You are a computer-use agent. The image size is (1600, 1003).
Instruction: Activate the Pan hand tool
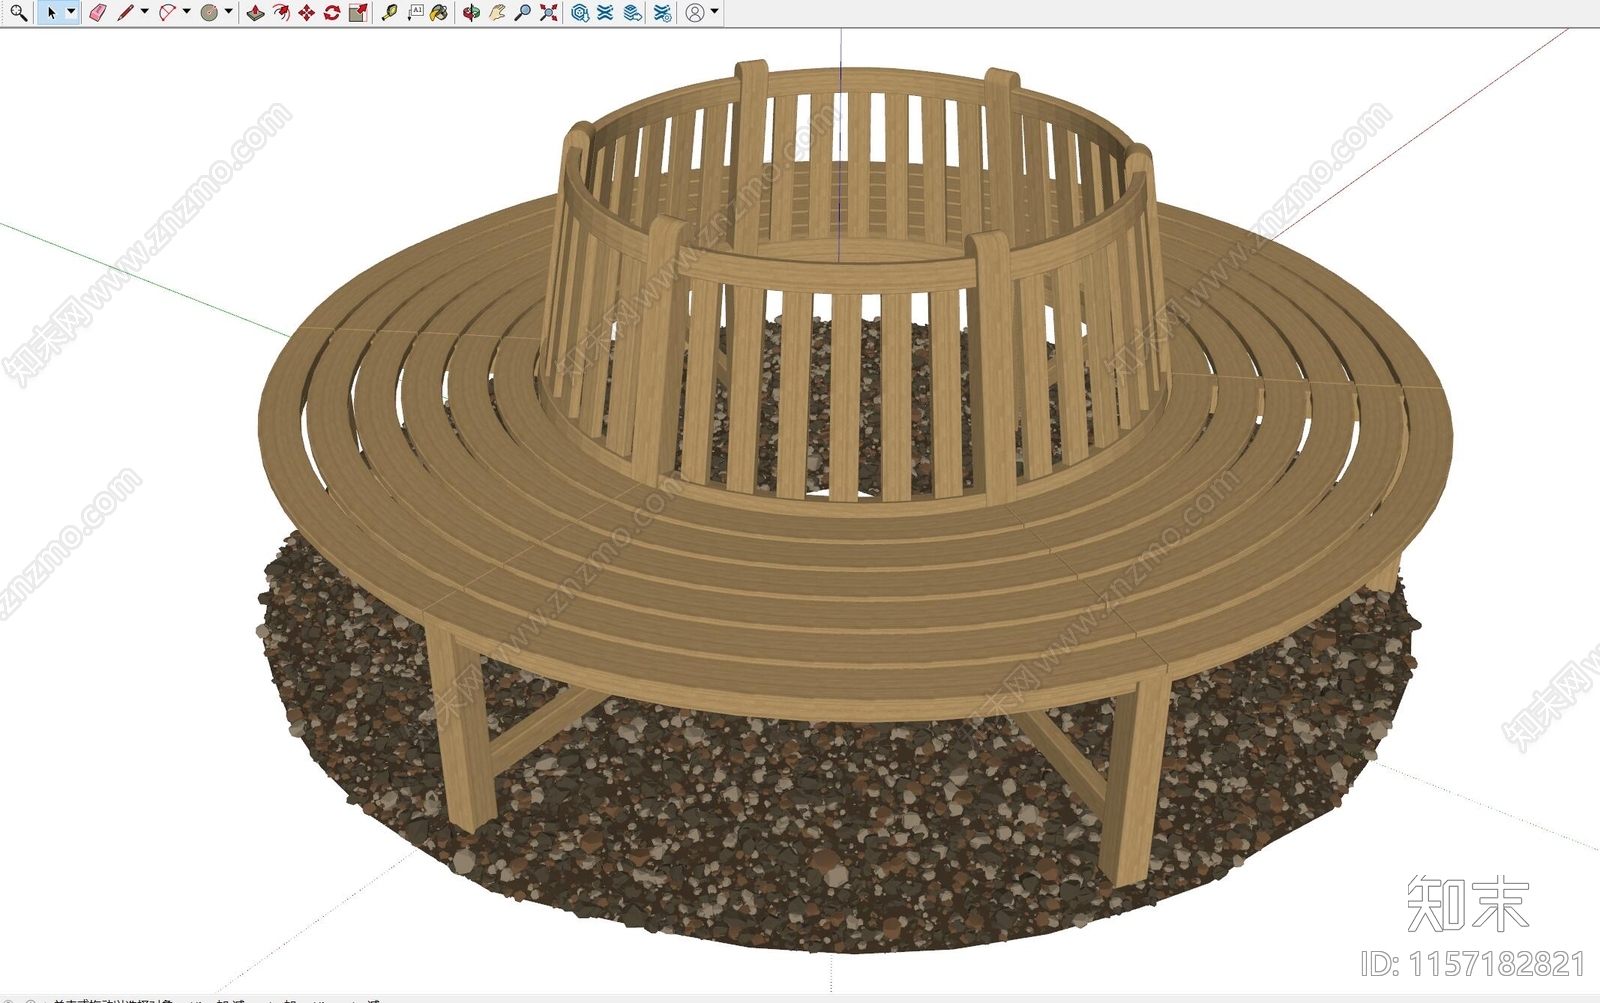(x=497, y=13)
